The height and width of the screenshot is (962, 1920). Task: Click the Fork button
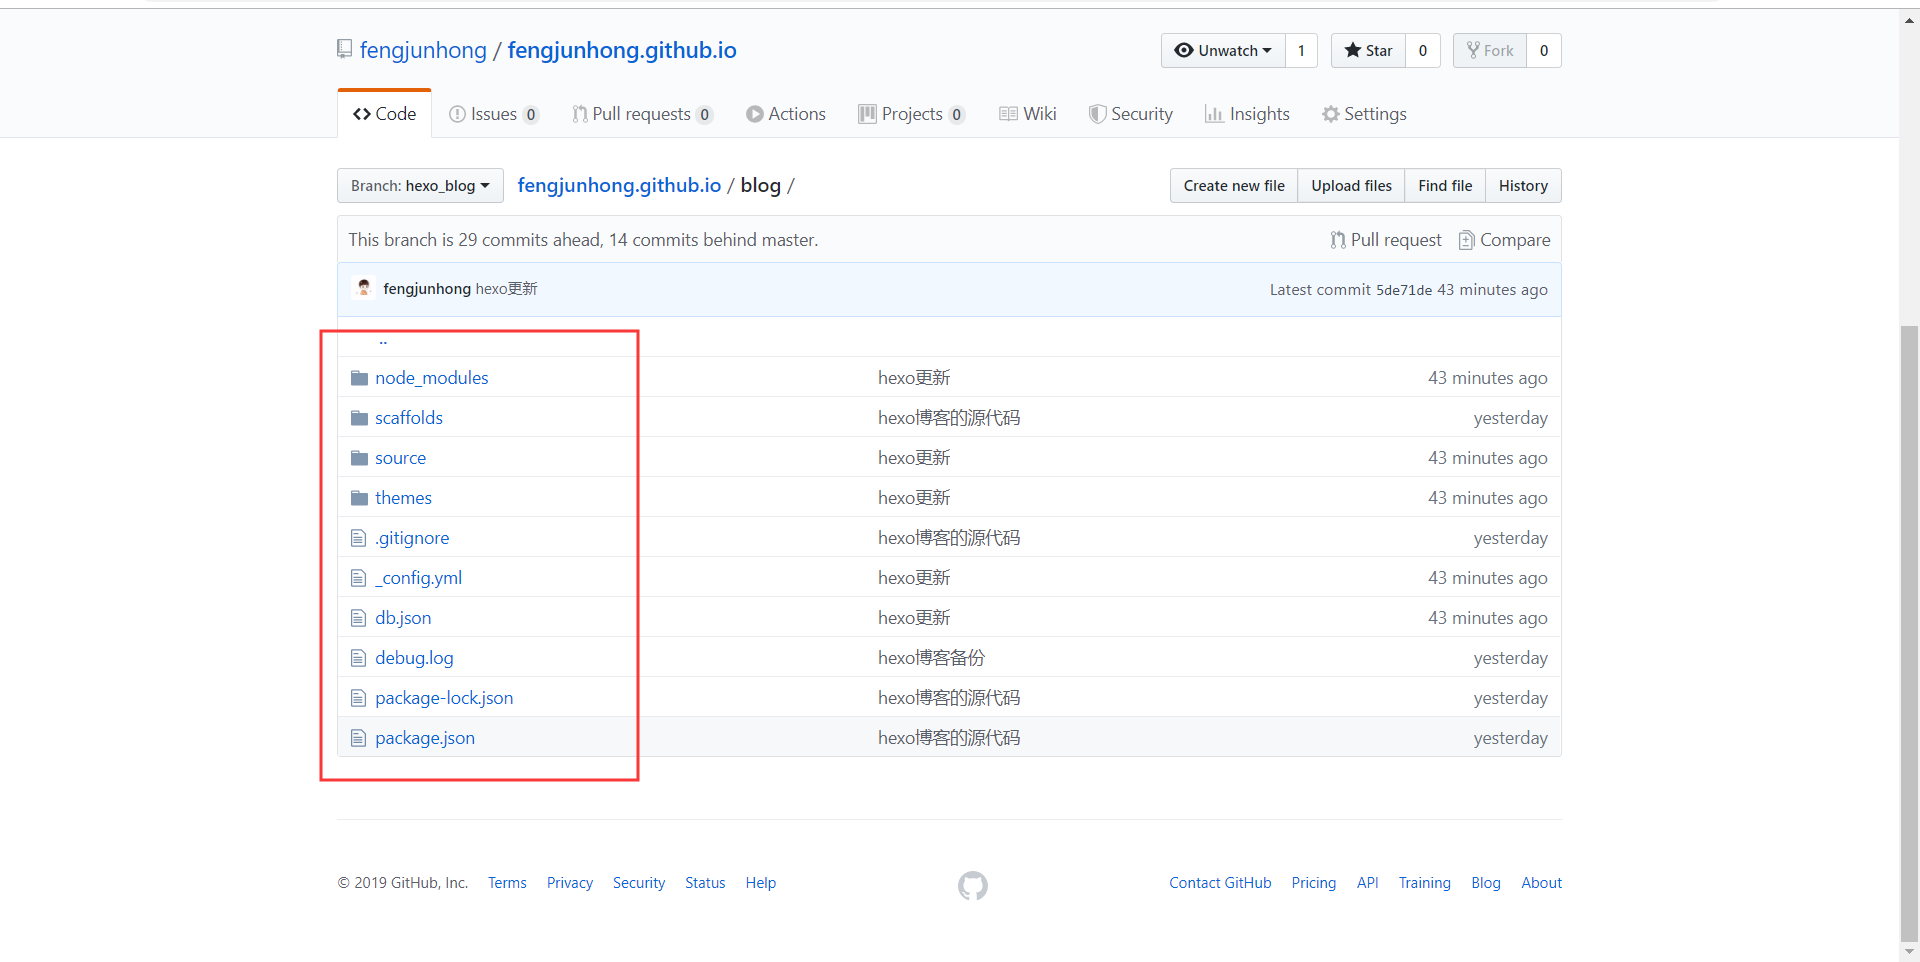1490,51
